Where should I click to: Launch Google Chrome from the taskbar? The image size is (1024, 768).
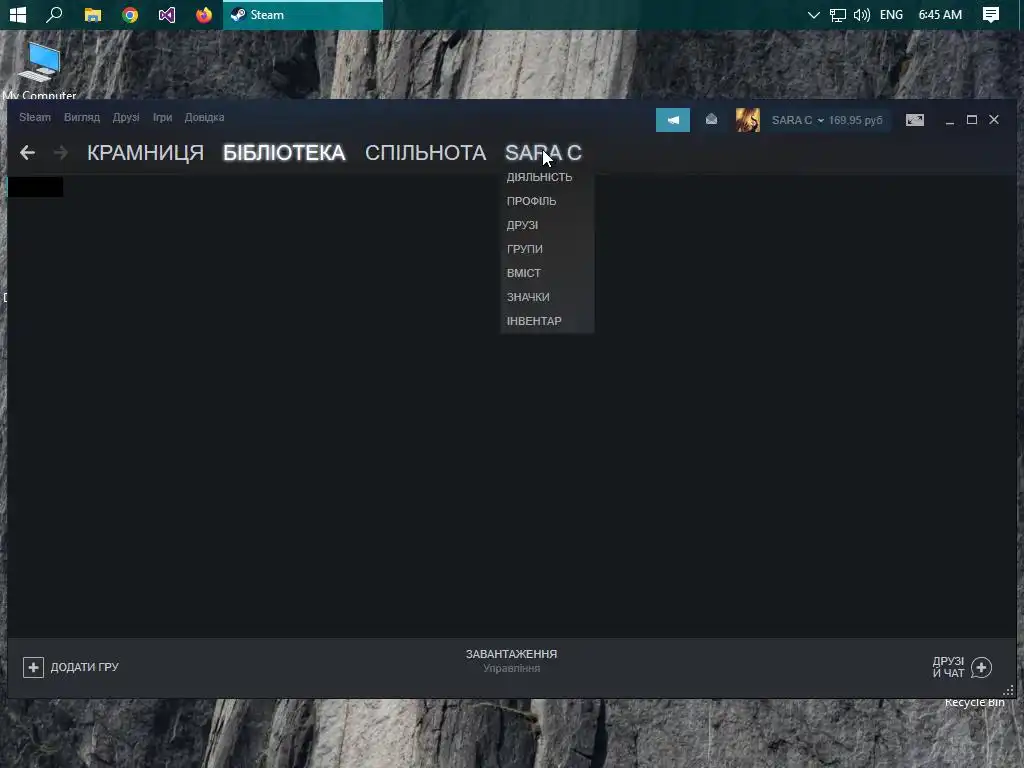(x=130, y=14)
